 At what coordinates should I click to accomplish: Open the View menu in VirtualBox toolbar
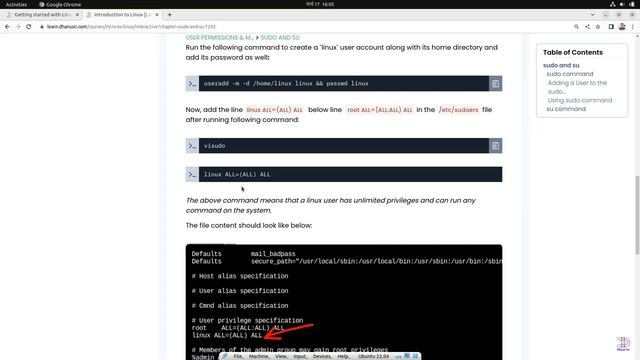coord(281,356)
